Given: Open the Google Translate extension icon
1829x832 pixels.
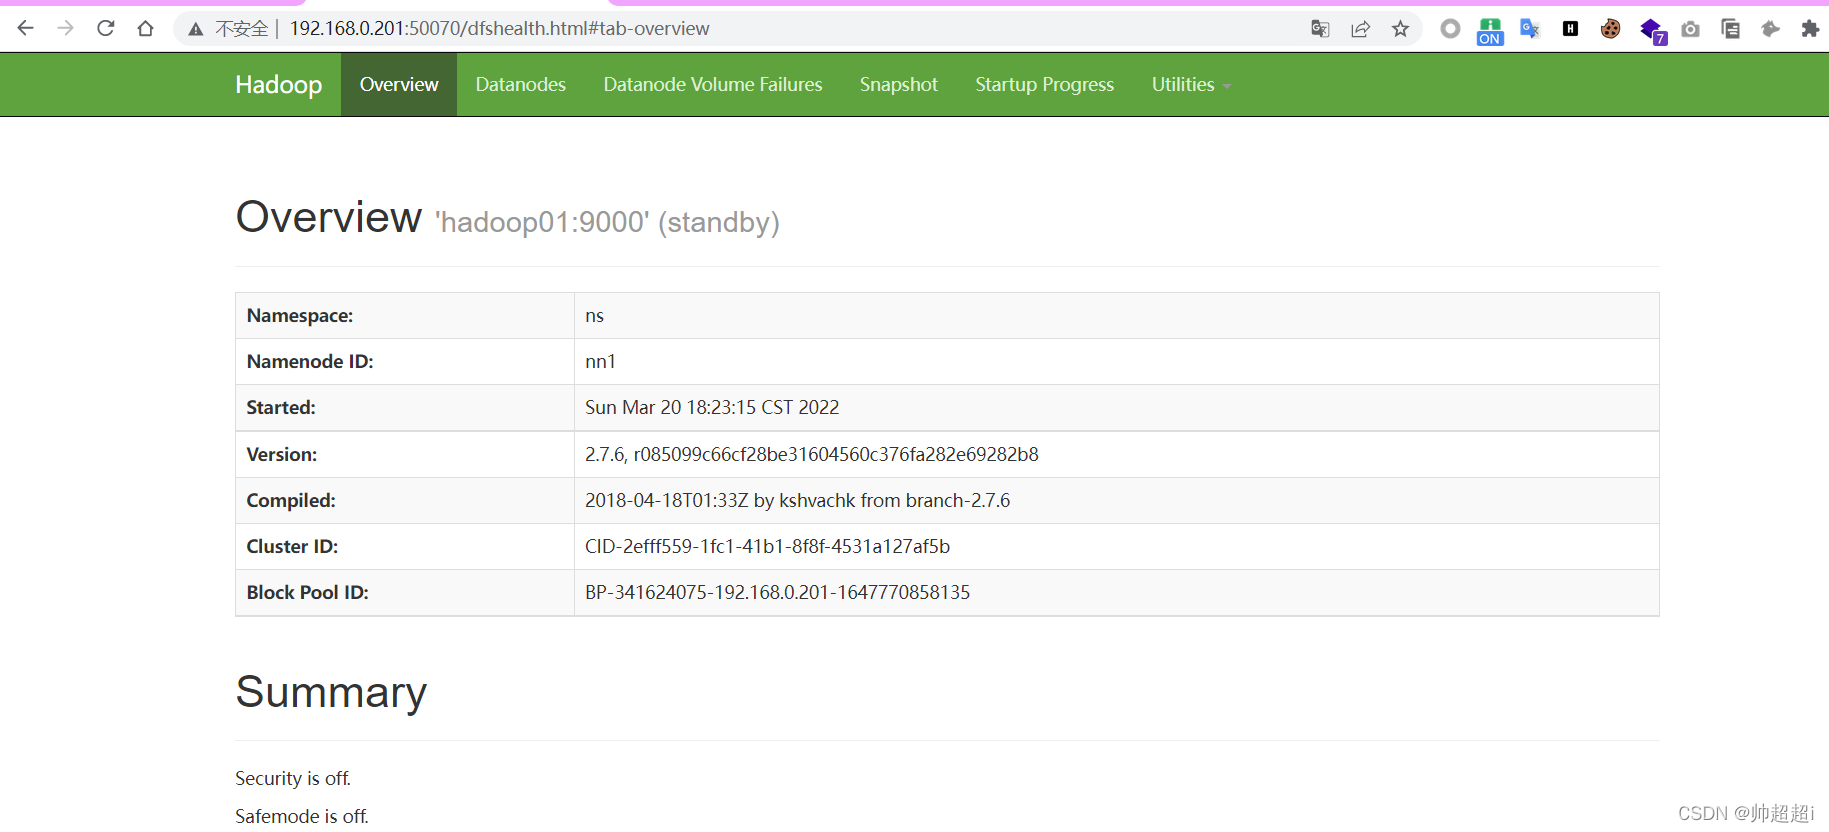Looking at the screenshot, I should tap(1530, 29).
